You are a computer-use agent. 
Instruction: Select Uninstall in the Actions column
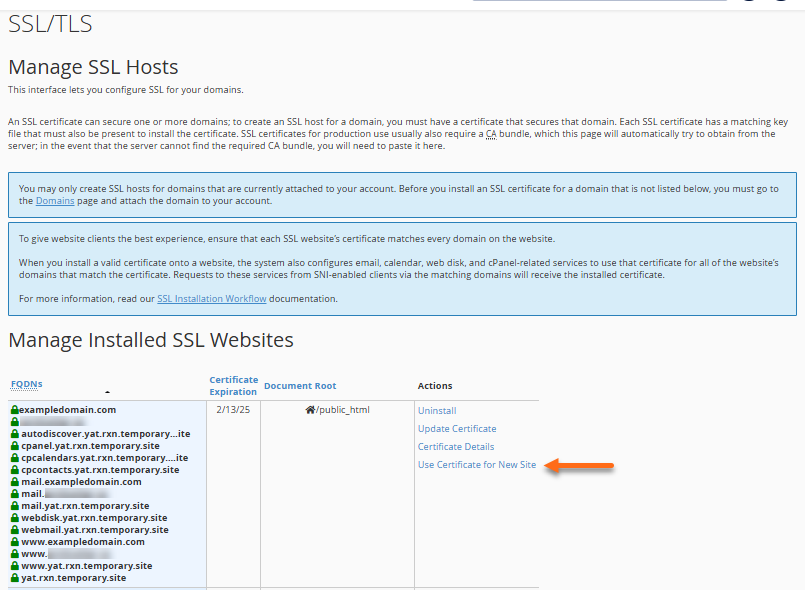(x=438, y=409)
